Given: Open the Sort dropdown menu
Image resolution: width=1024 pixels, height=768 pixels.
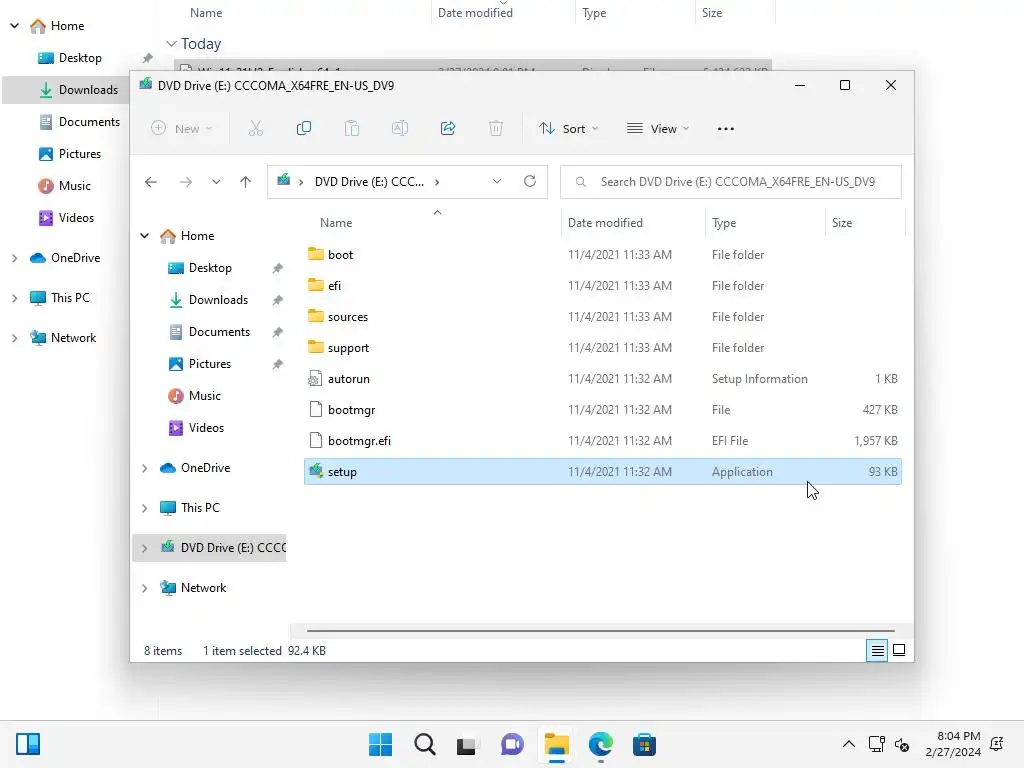Looking at the screenshot, I should [x=568, y=129].
